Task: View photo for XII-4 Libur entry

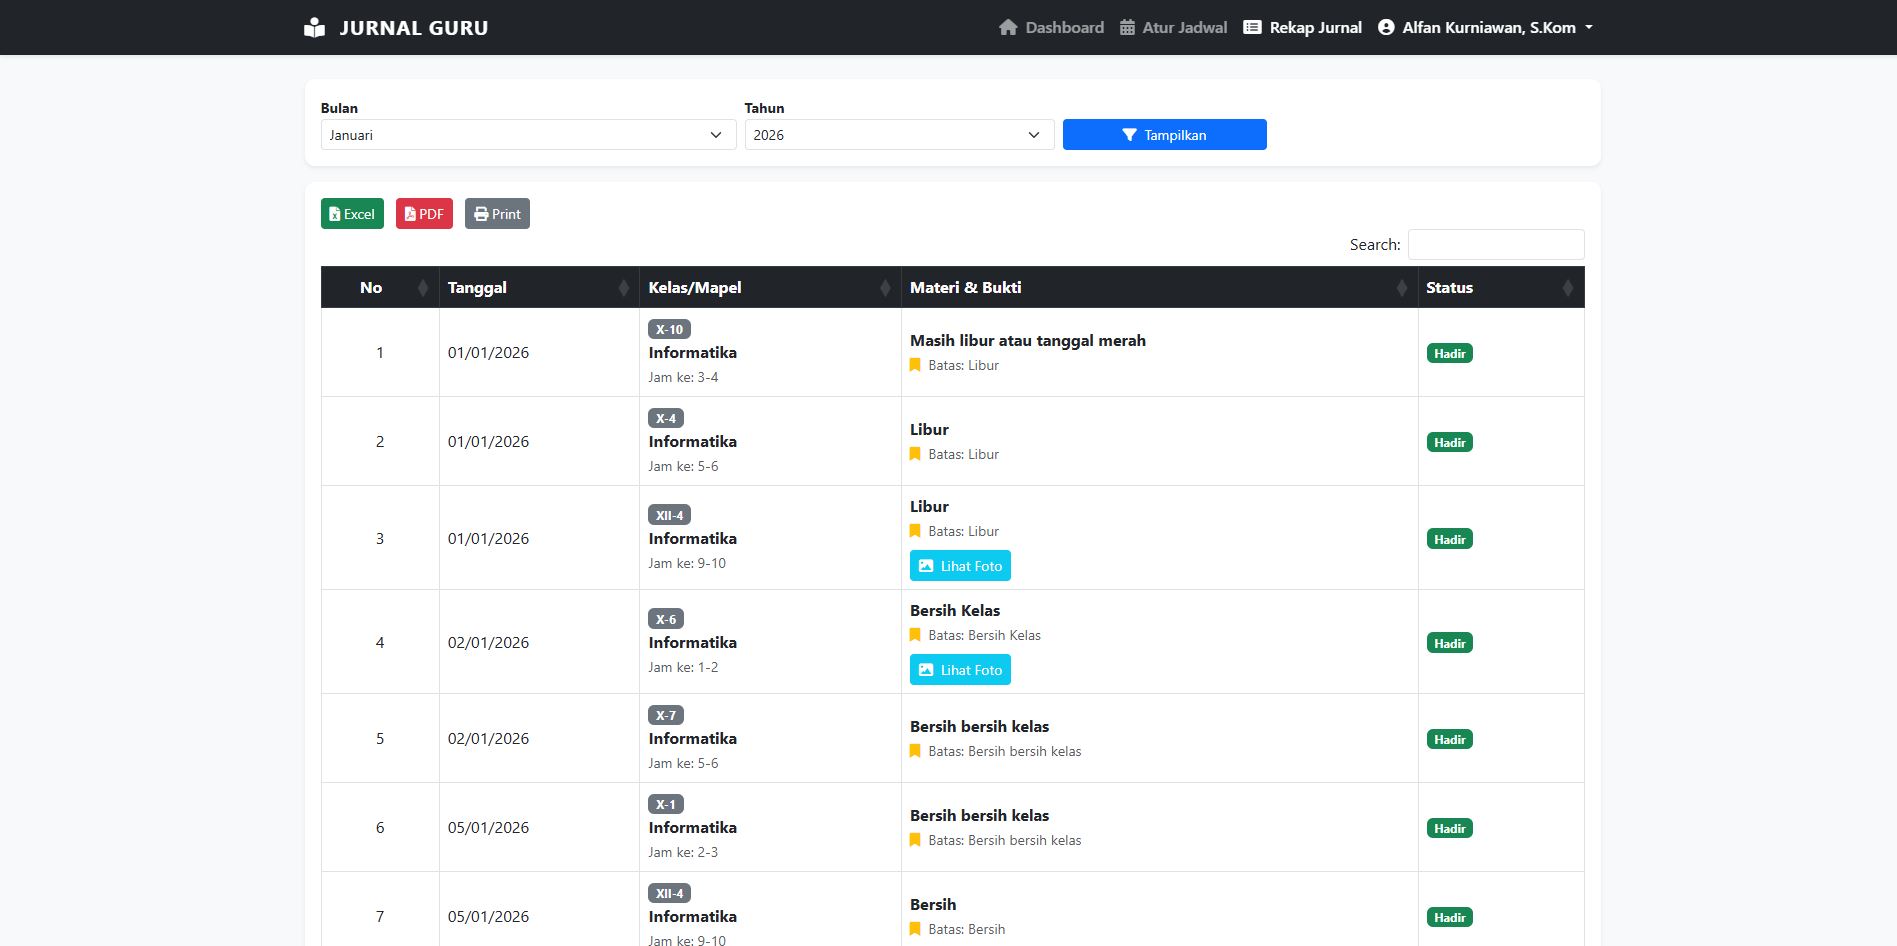Action: 960,566
